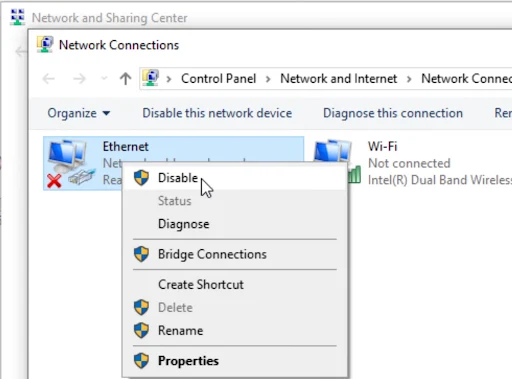The width and height of the screenshot is (512, 379).
Task: Open the recent locations dropdown arrow
Action: (x=104, y=79)
